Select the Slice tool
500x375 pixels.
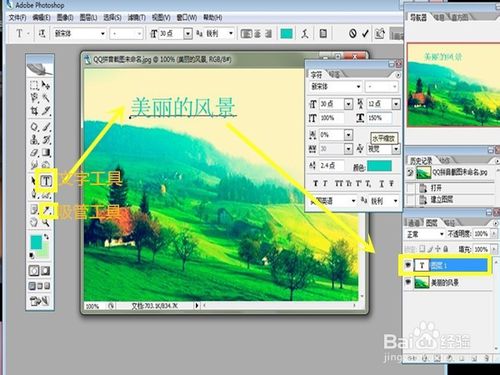coord(46,110)
